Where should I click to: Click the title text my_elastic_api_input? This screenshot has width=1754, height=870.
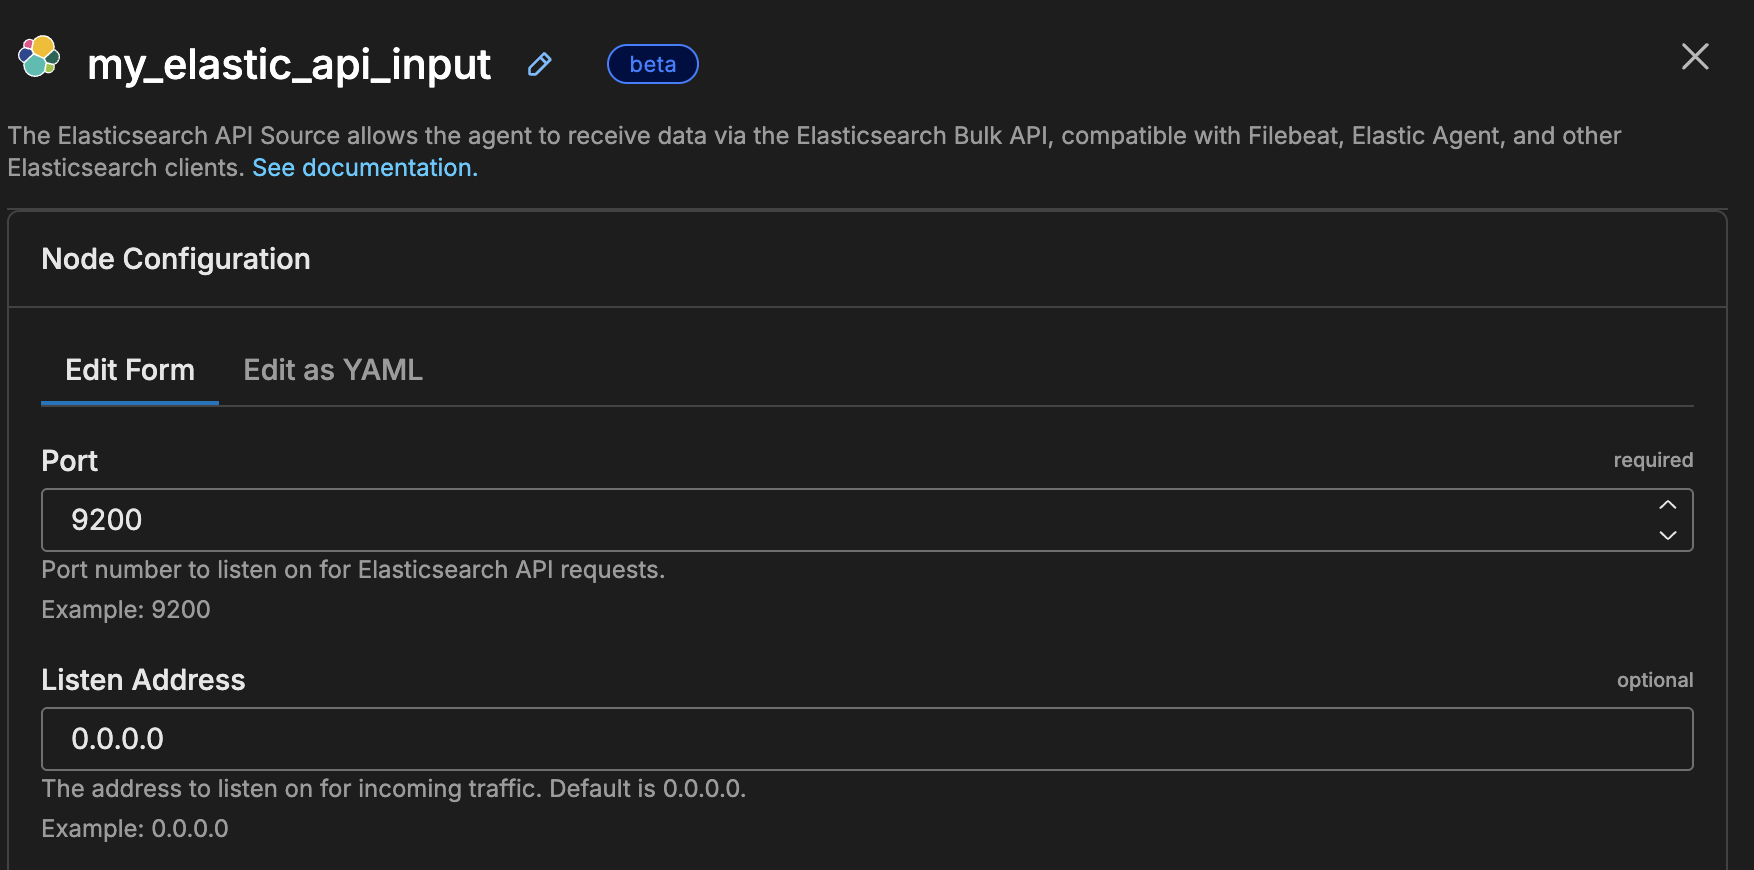pyautogui.click(x=289, y=63)
